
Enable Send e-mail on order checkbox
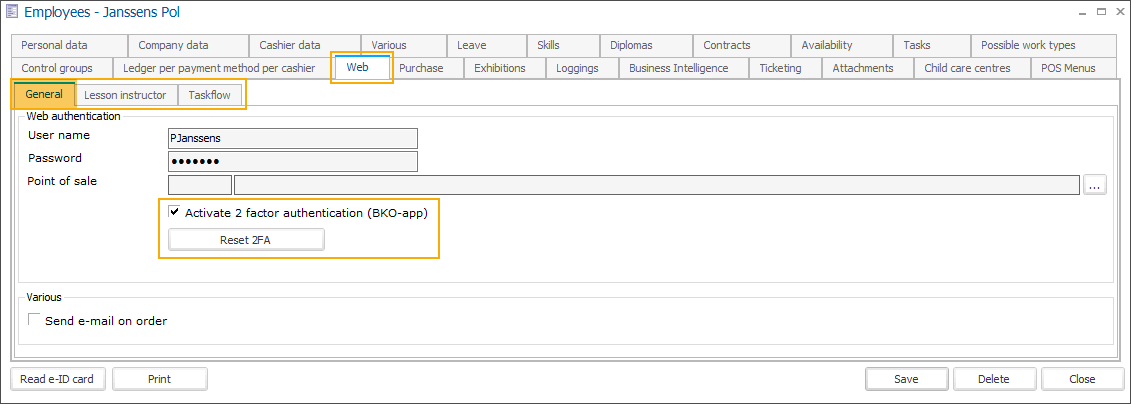pos(36,321)
